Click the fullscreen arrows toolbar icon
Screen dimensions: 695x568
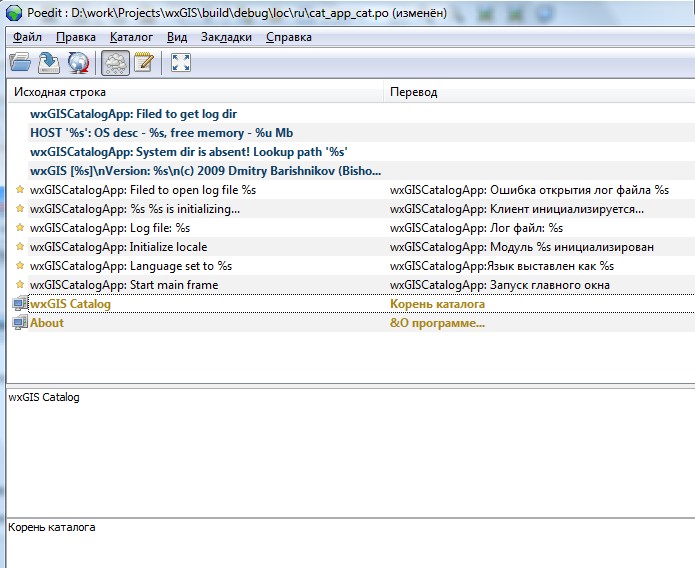[x=181, y=63]
